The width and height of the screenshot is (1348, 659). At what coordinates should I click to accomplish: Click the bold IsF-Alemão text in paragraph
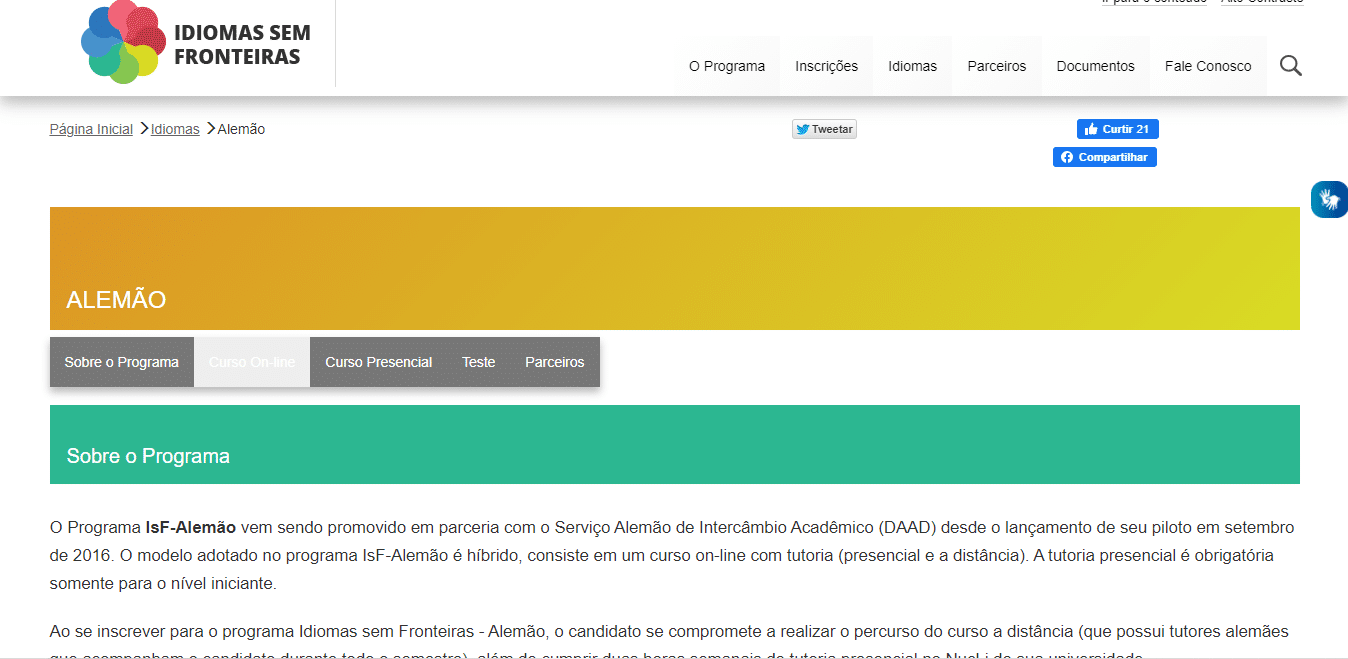[191, 527]
